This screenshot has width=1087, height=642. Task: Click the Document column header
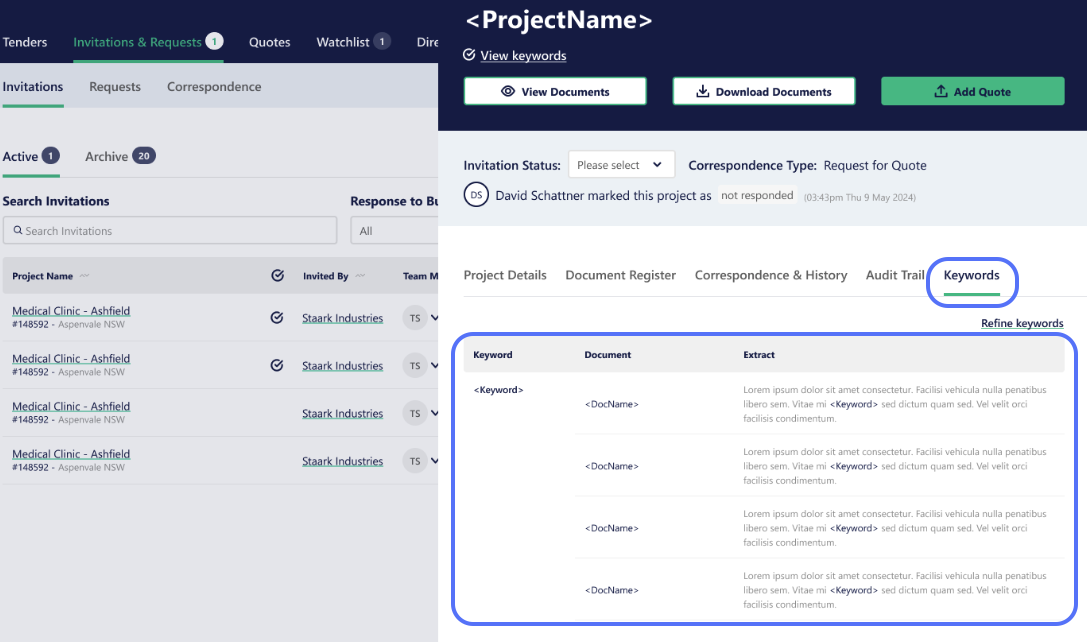click(x=607, y=355)
